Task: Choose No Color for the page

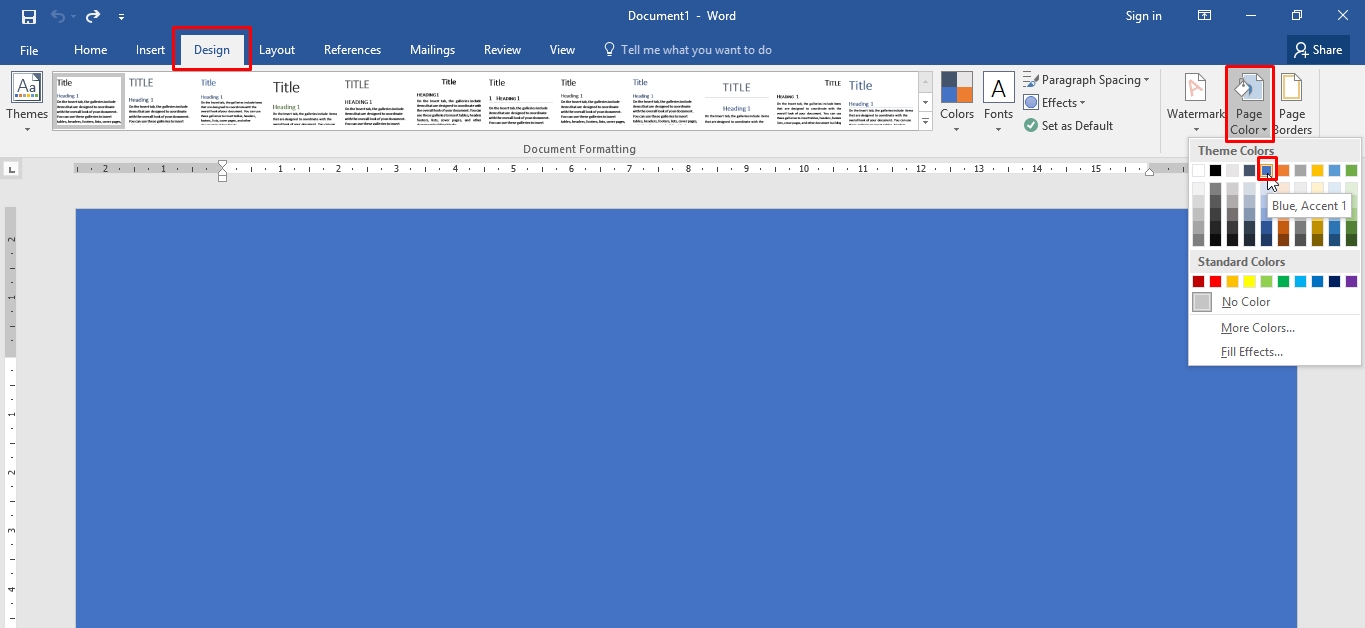Action: point(1243,301)
